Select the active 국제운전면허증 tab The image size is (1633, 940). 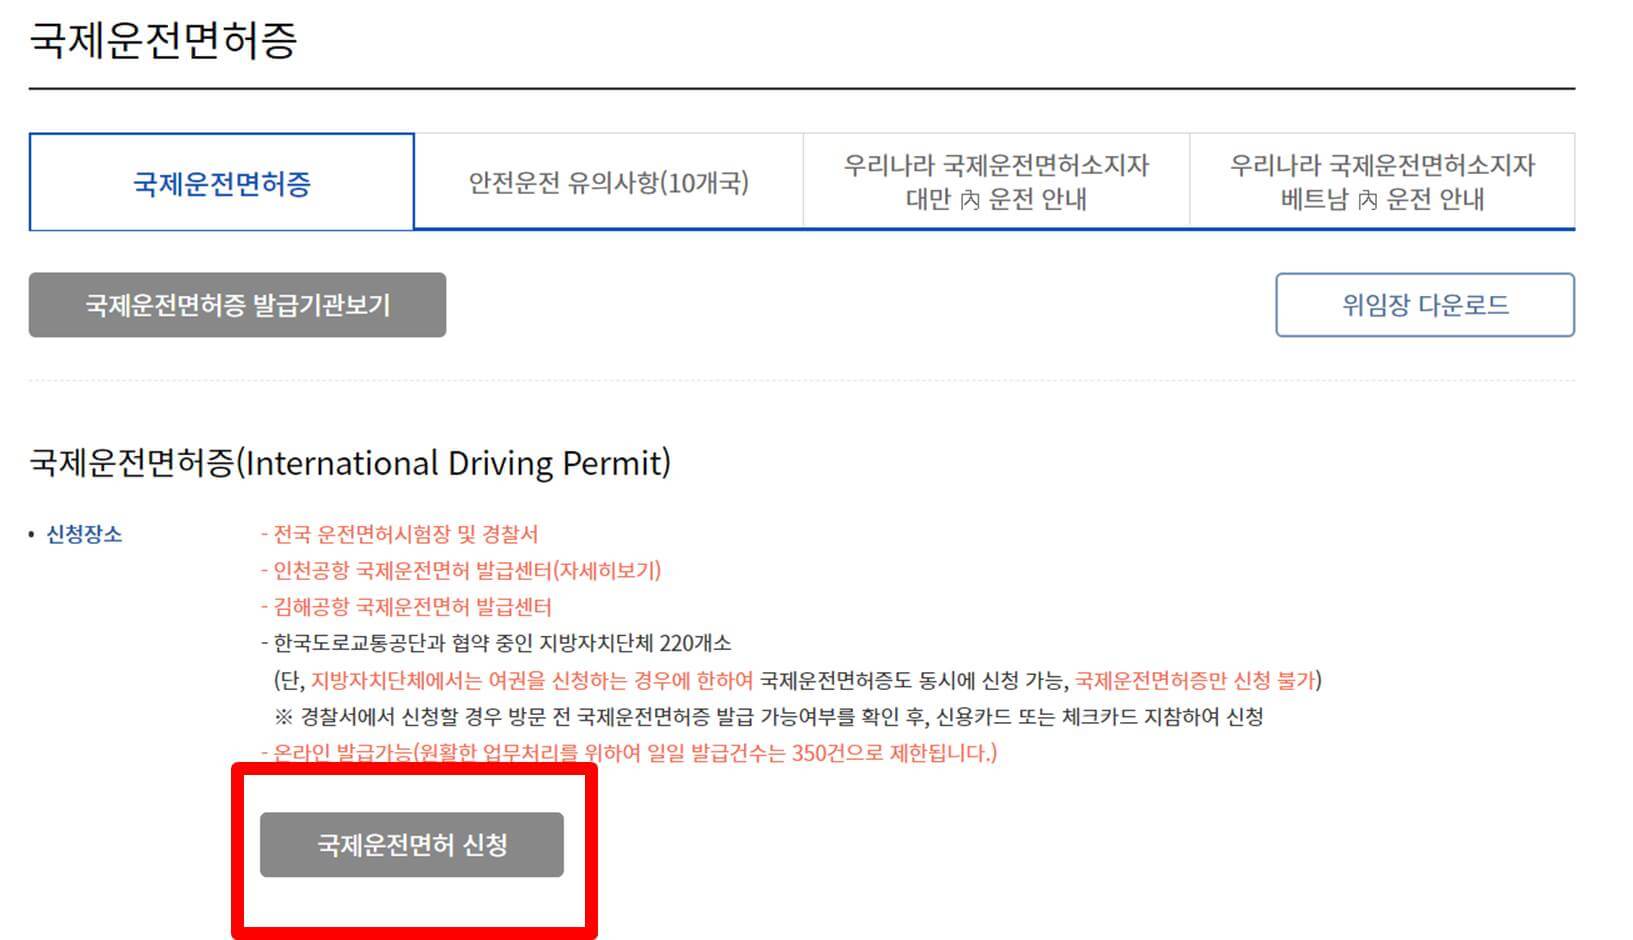tap(222, 182)
